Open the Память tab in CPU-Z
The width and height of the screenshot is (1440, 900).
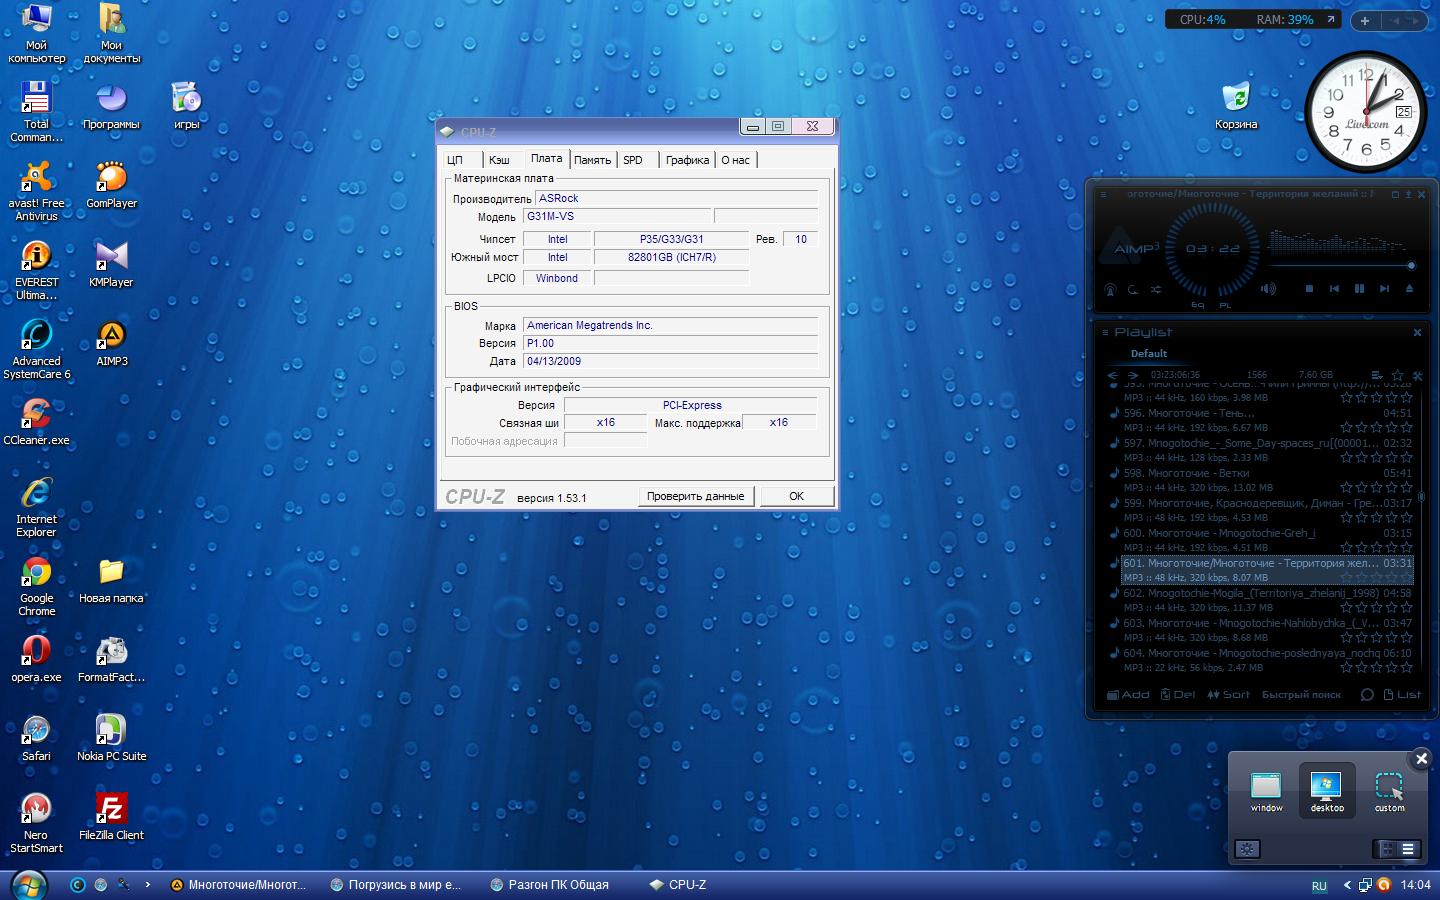[592, 160]
